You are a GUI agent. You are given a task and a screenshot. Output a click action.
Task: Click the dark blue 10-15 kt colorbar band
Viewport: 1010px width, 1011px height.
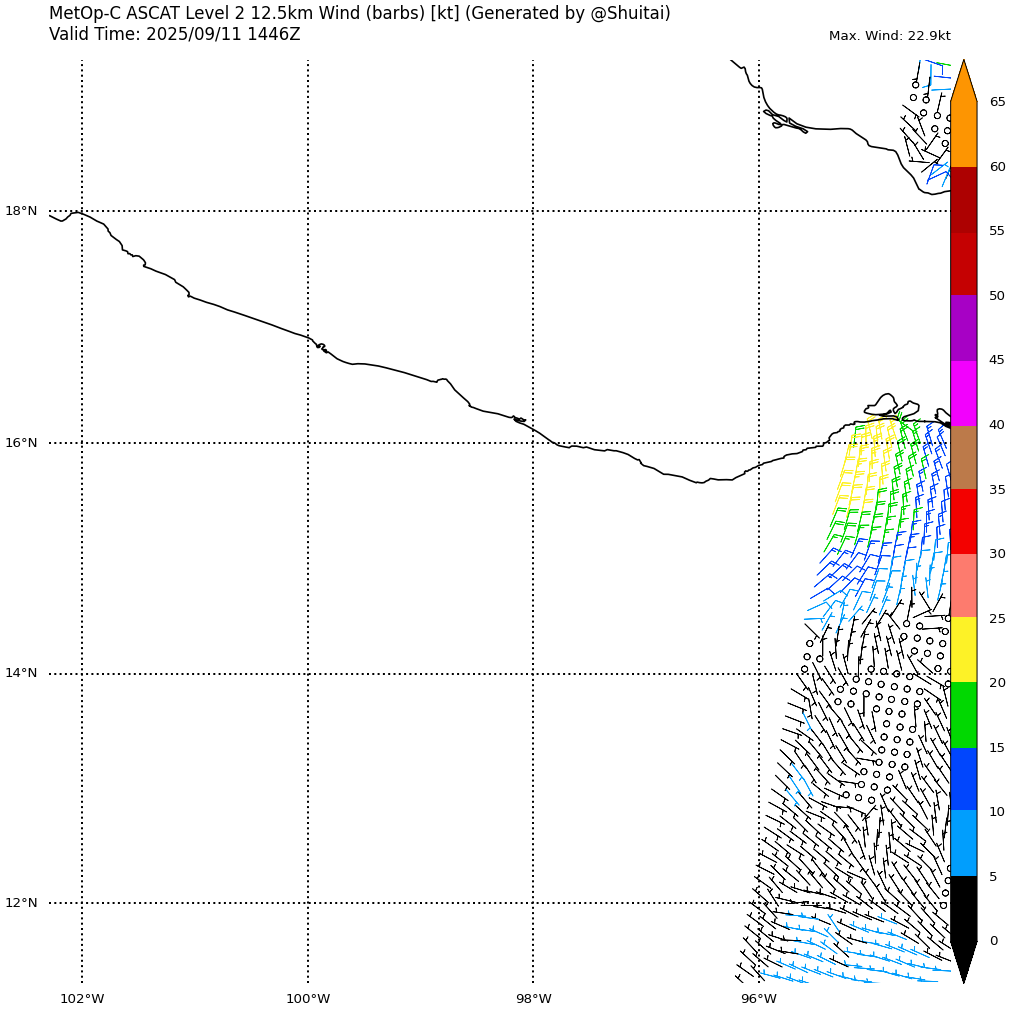click(964, 780)
